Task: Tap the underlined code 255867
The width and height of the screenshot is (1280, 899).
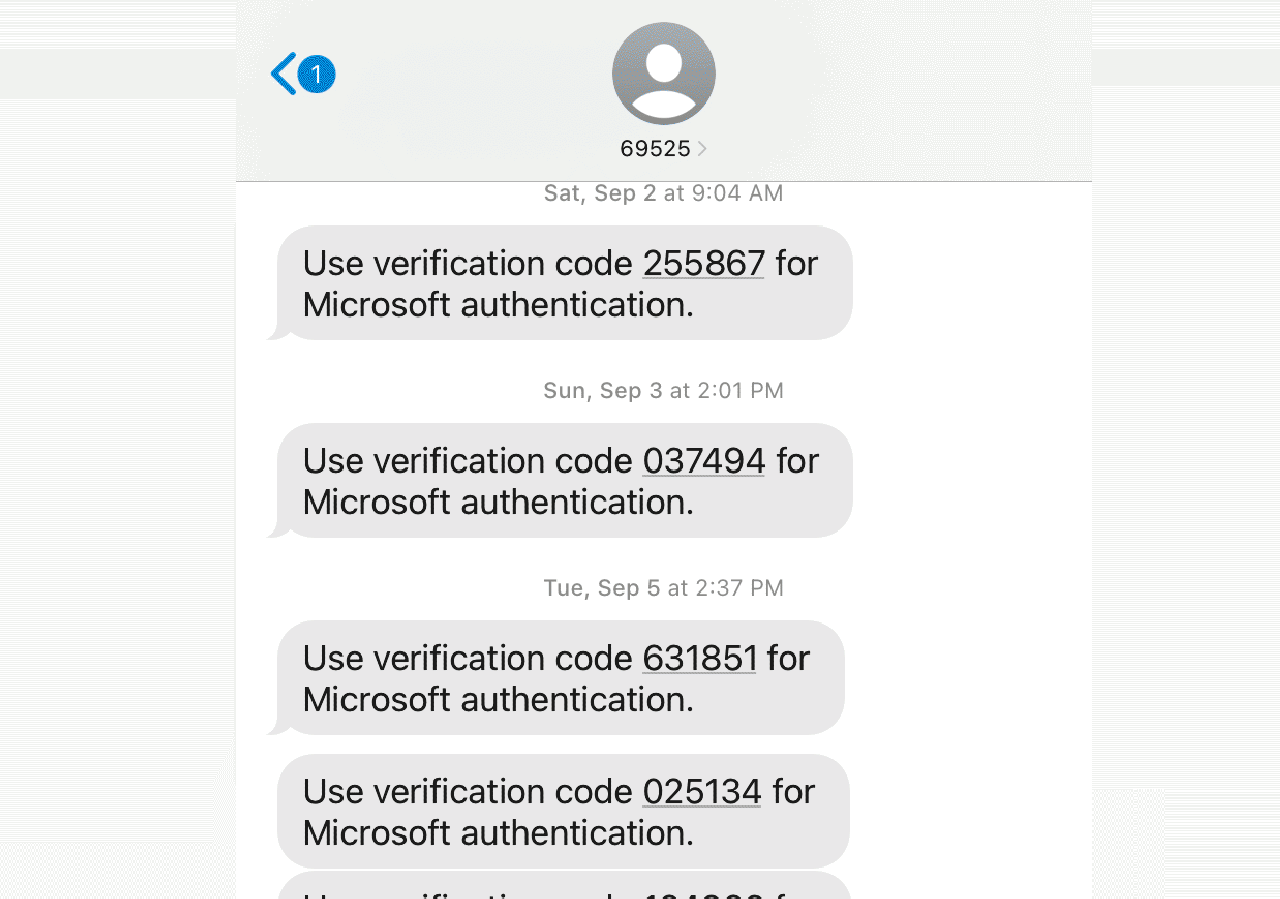Action: (703, 263)
